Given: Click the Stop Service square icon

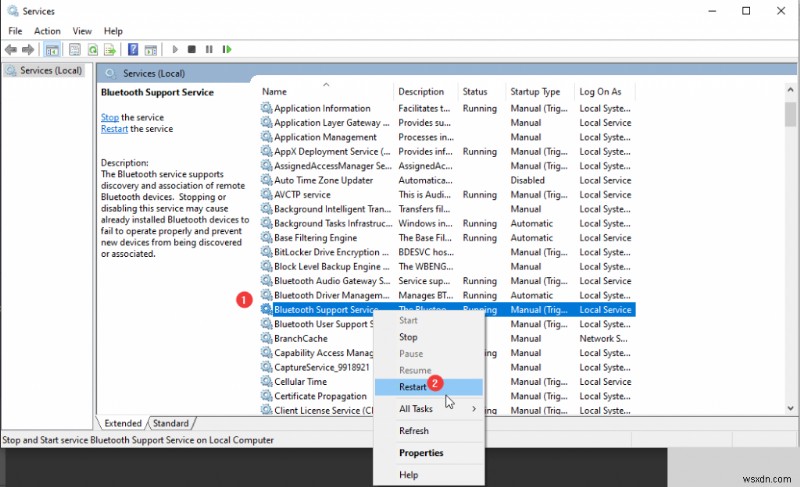Looking at the screenshot, I should click(x=192, y=49).
